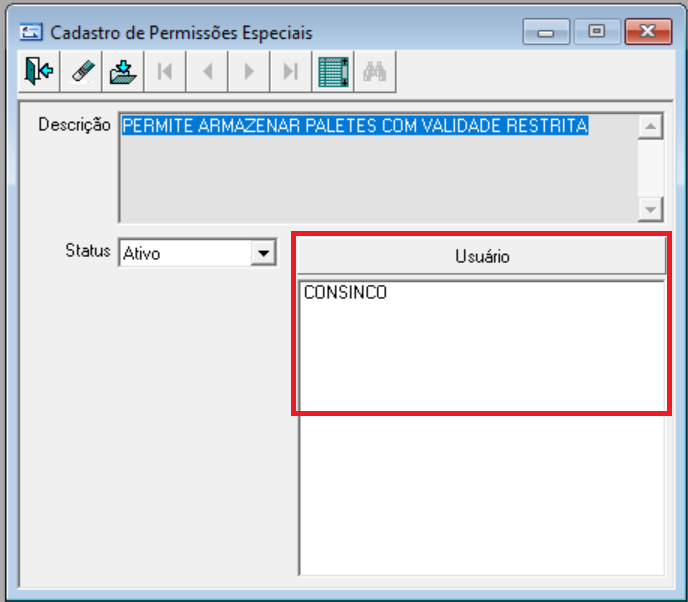Viewport: 688px width, 602px height.
Task: Click the window title bar app icon
Action: (31, 32)
